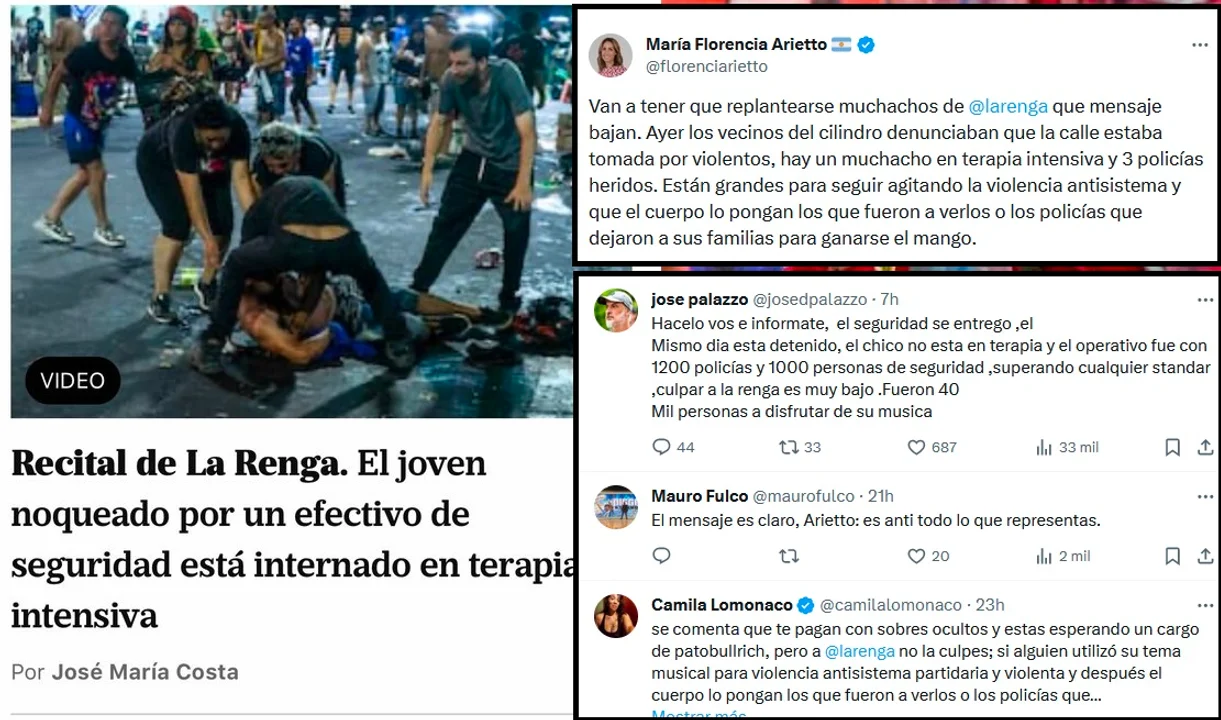The image size is (1221, 720).
Task: Play the VIDEO badge on the article image
Action: click(72, 380)
